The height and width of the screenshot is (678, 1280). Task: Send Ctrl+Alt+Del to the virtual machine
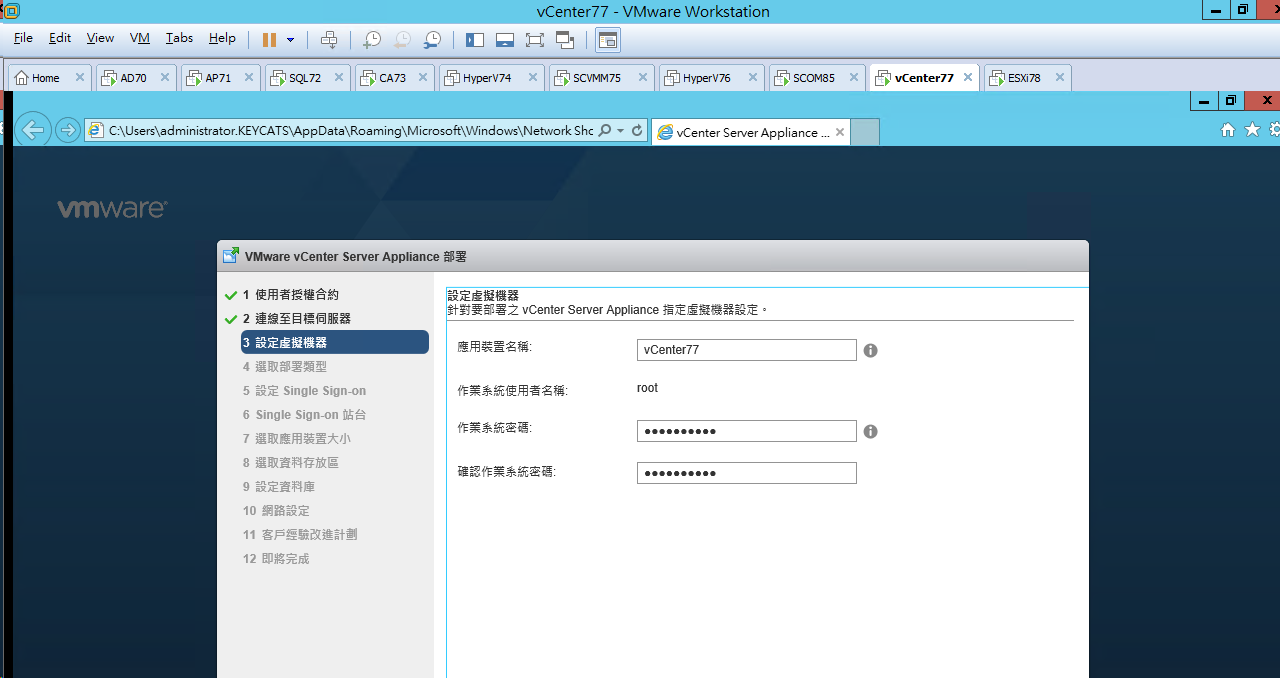[329, 40]
